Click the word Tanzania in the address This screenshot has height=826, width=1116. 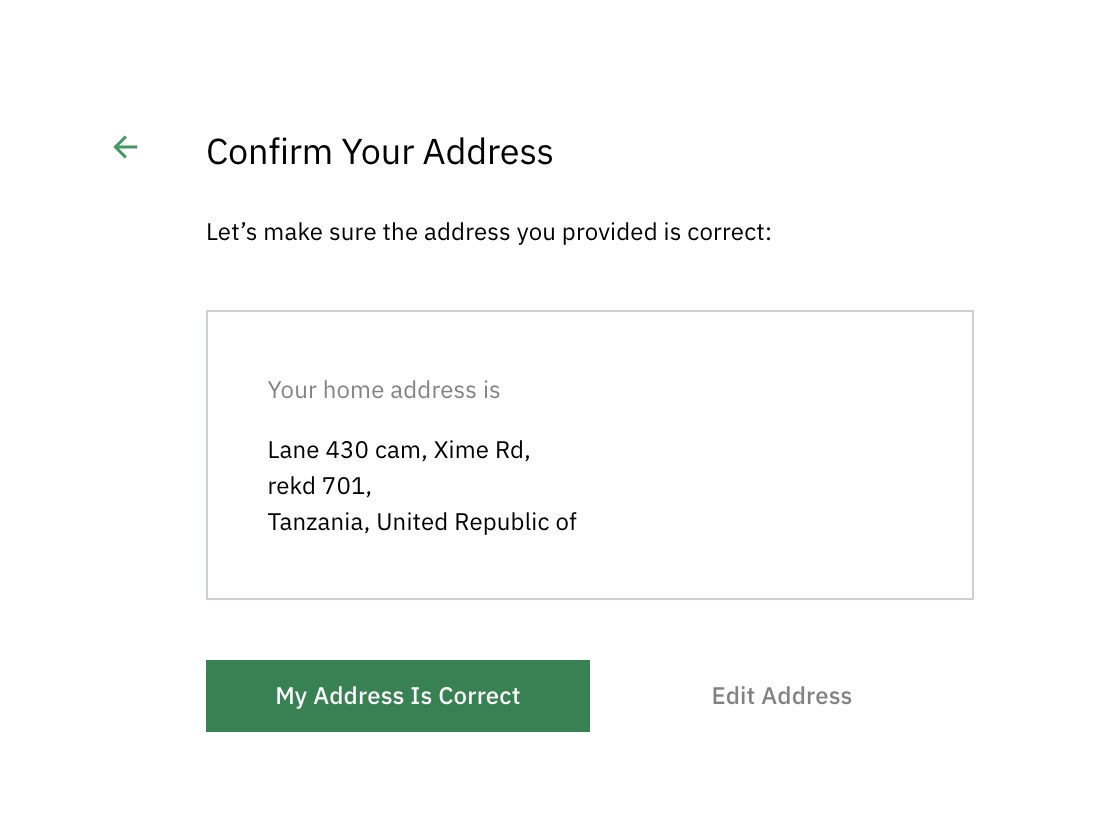(315, 522)
